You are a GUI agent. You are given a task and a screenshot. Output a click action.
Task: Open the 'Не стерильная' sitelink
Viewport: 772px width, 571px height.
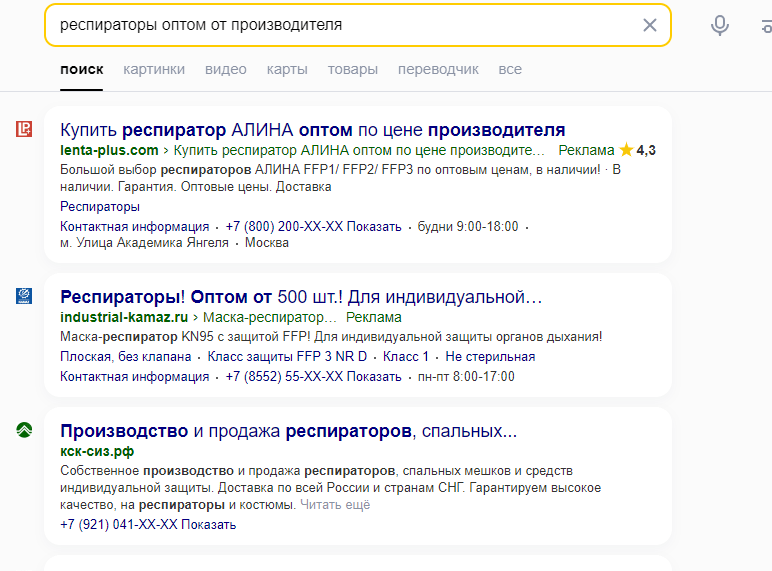(490, 356)
